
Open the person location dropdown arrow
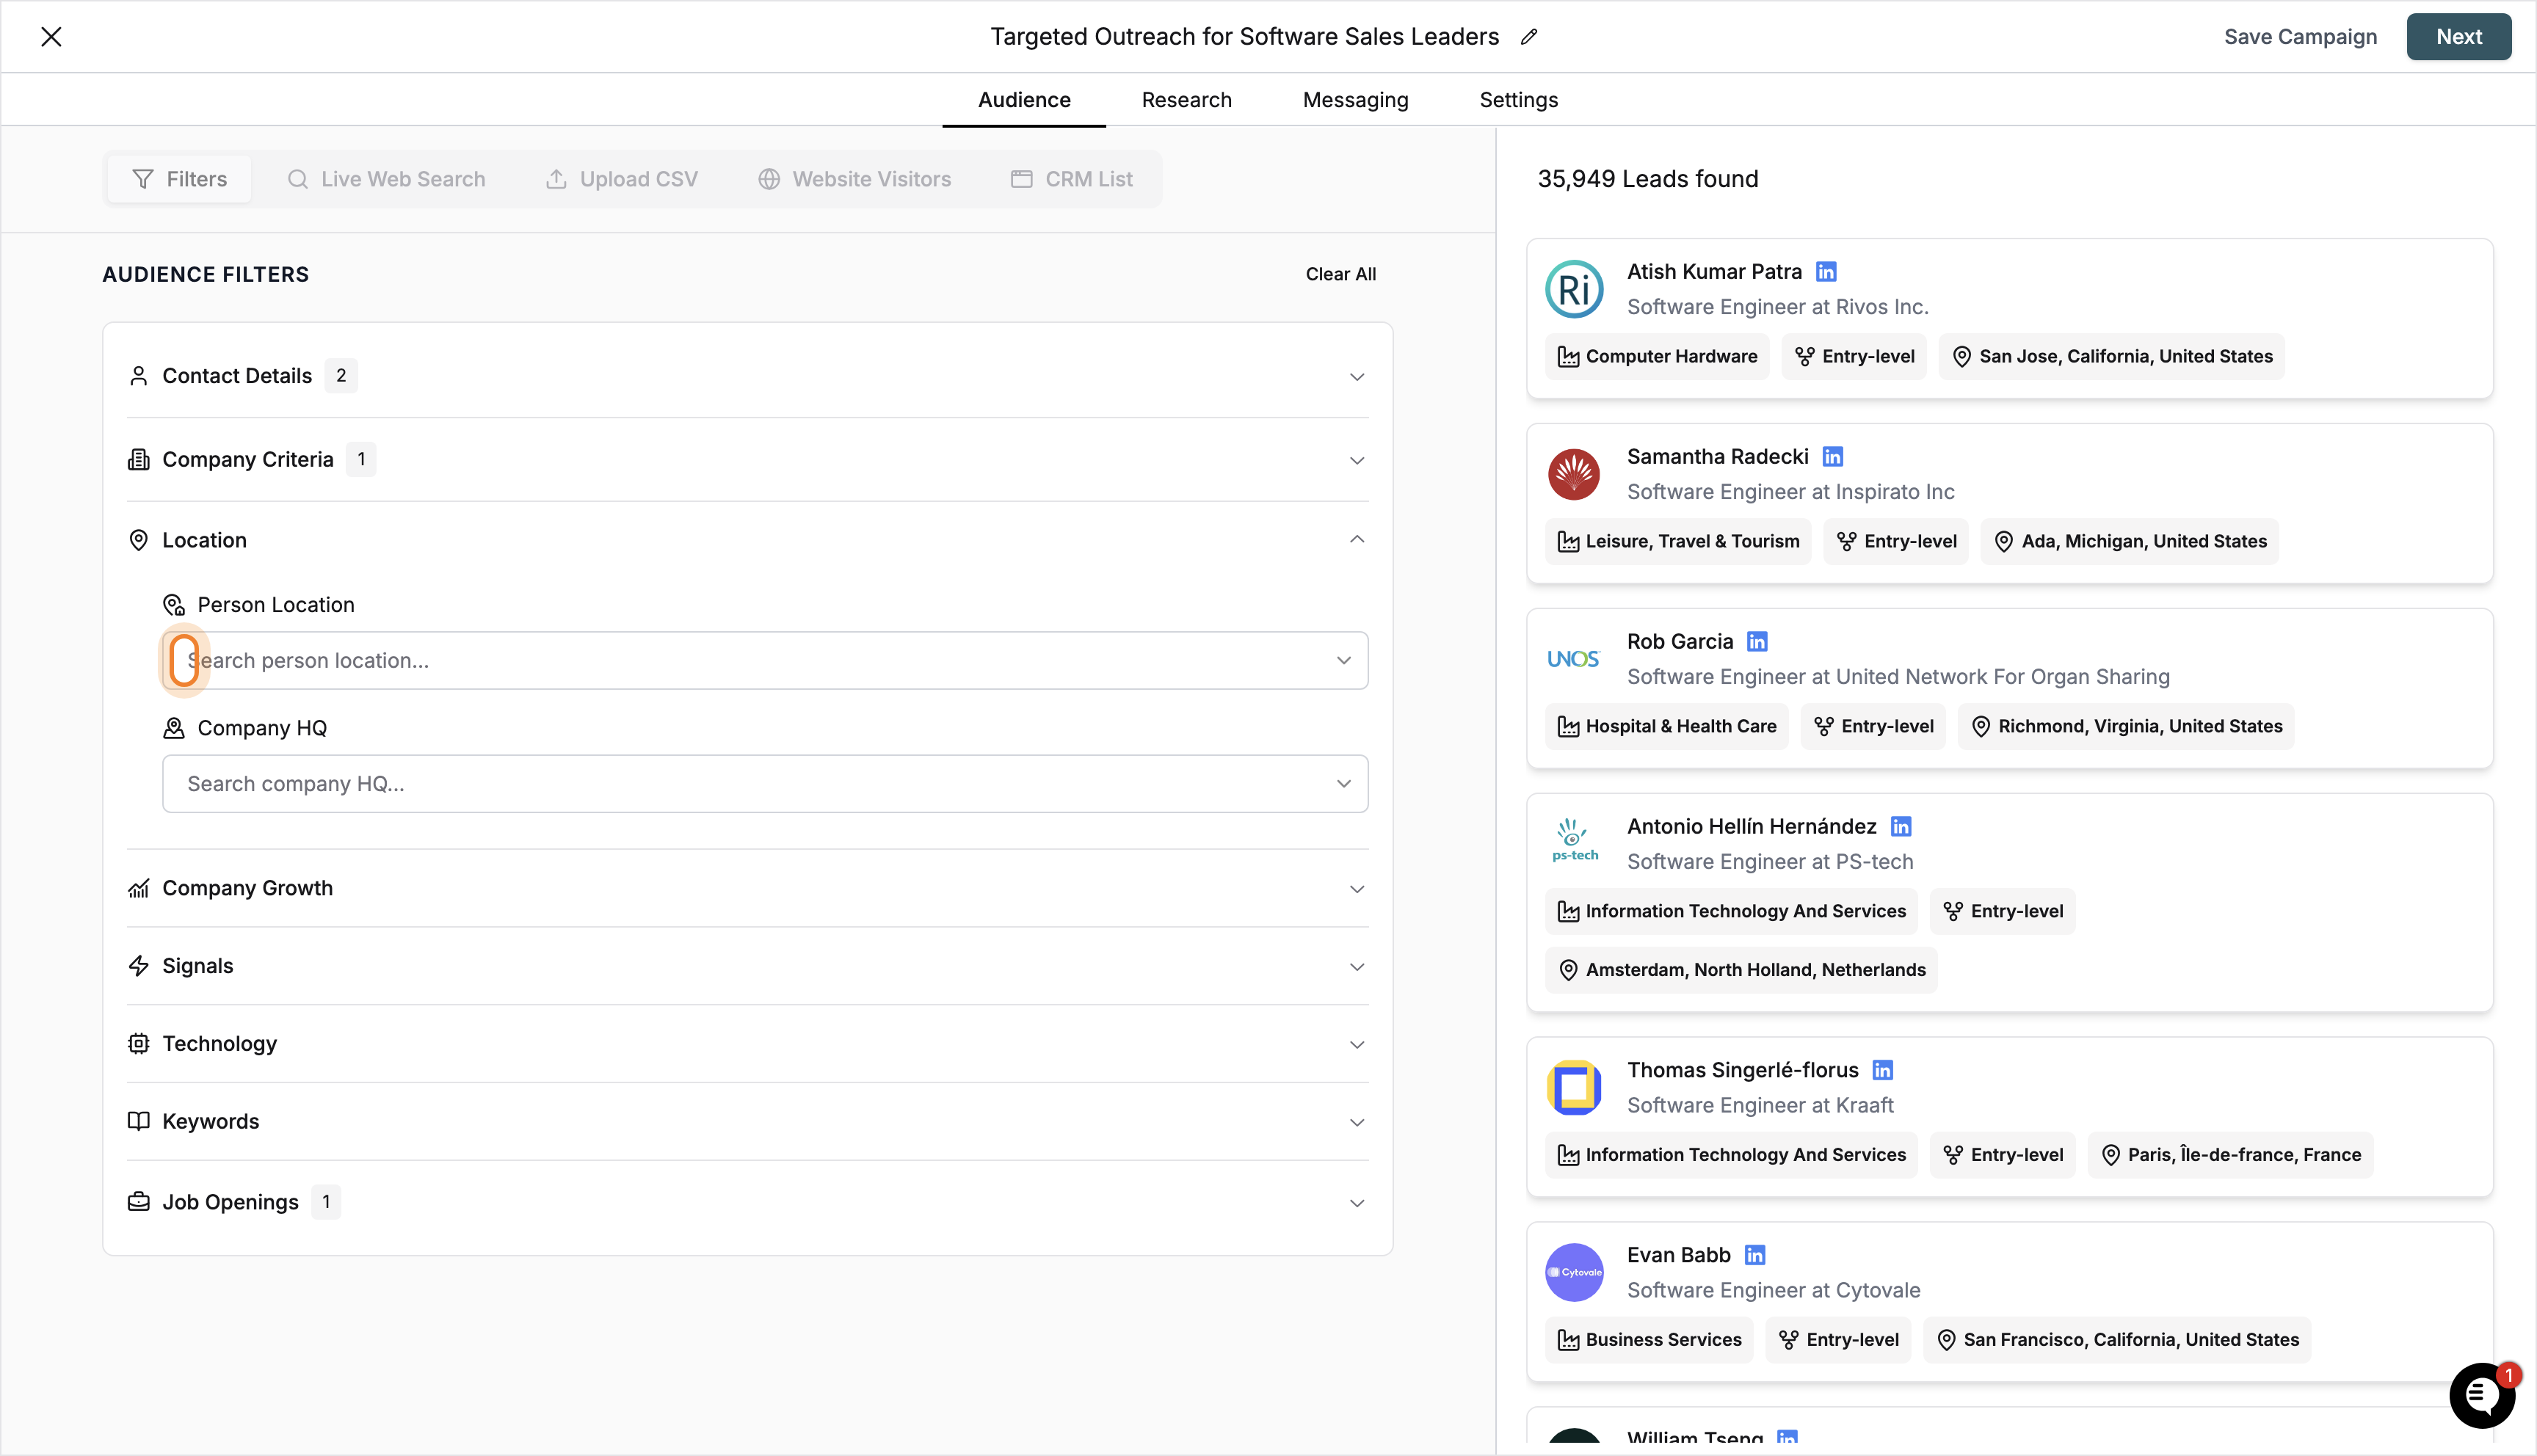(1344, 660)
